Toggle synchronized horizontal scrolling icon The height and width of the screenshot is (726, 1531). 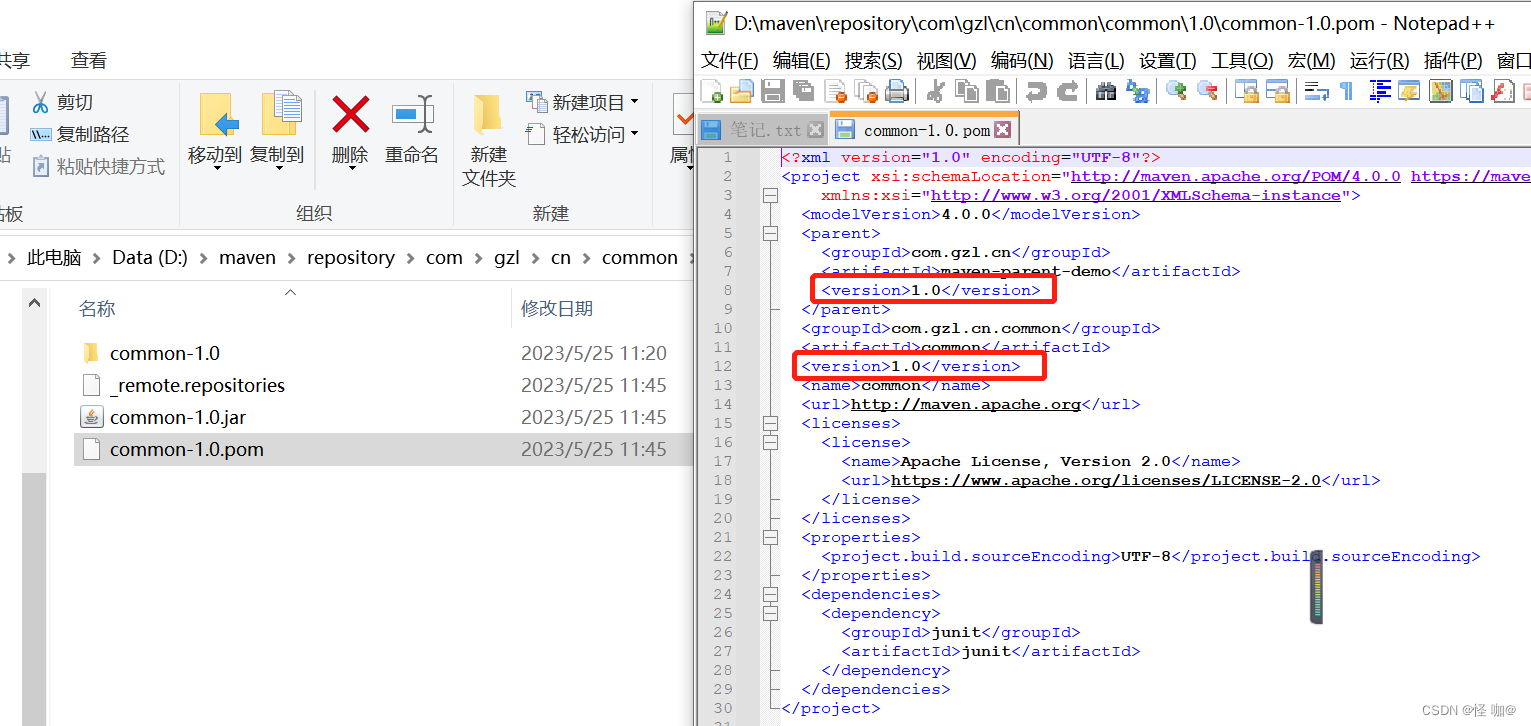click(1278, 91)
